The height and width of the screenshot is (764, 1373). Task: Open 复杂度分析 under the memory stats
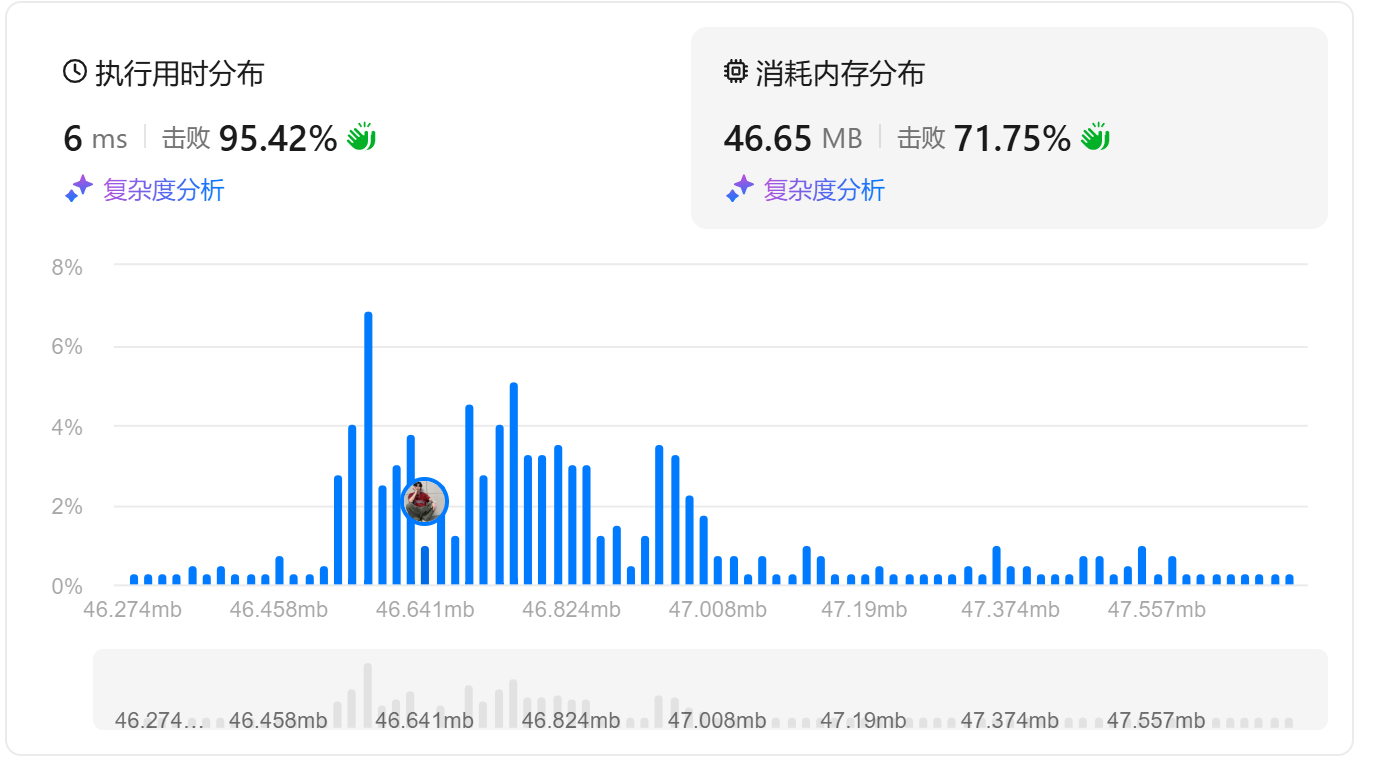(825, 190)
